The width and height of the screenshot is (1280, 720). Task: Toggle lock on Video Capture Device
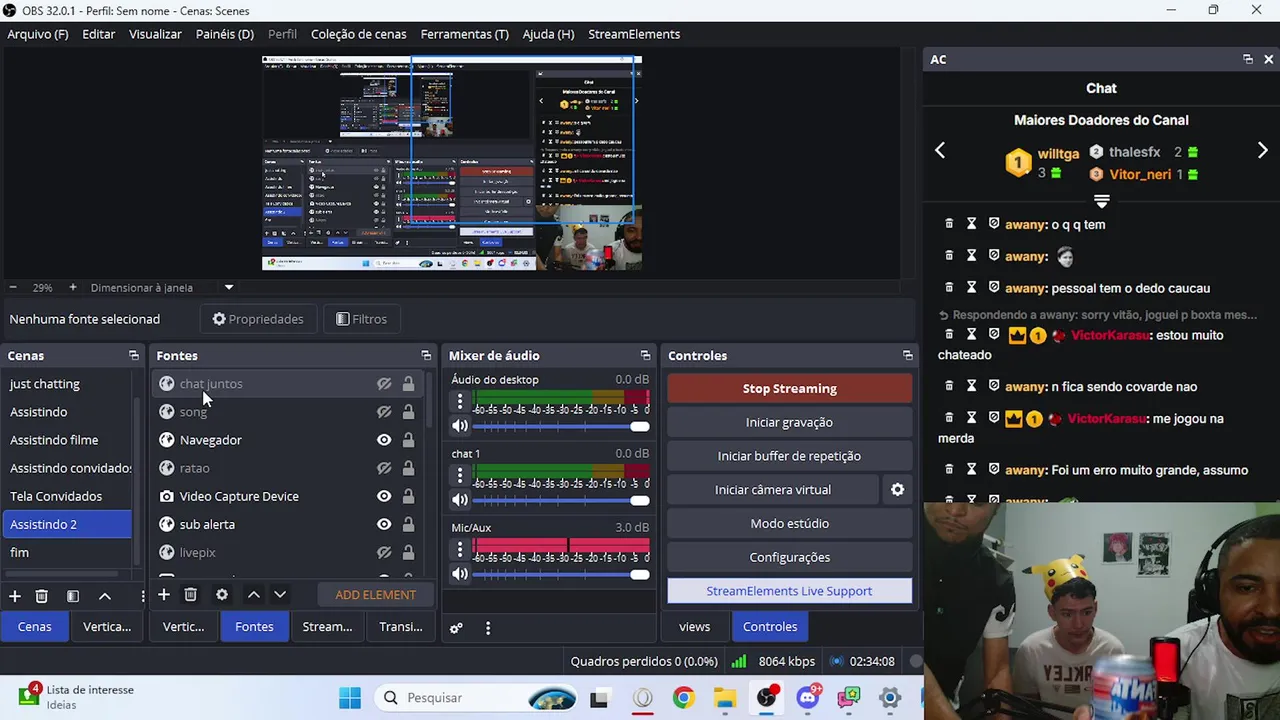tap(408, 496)
